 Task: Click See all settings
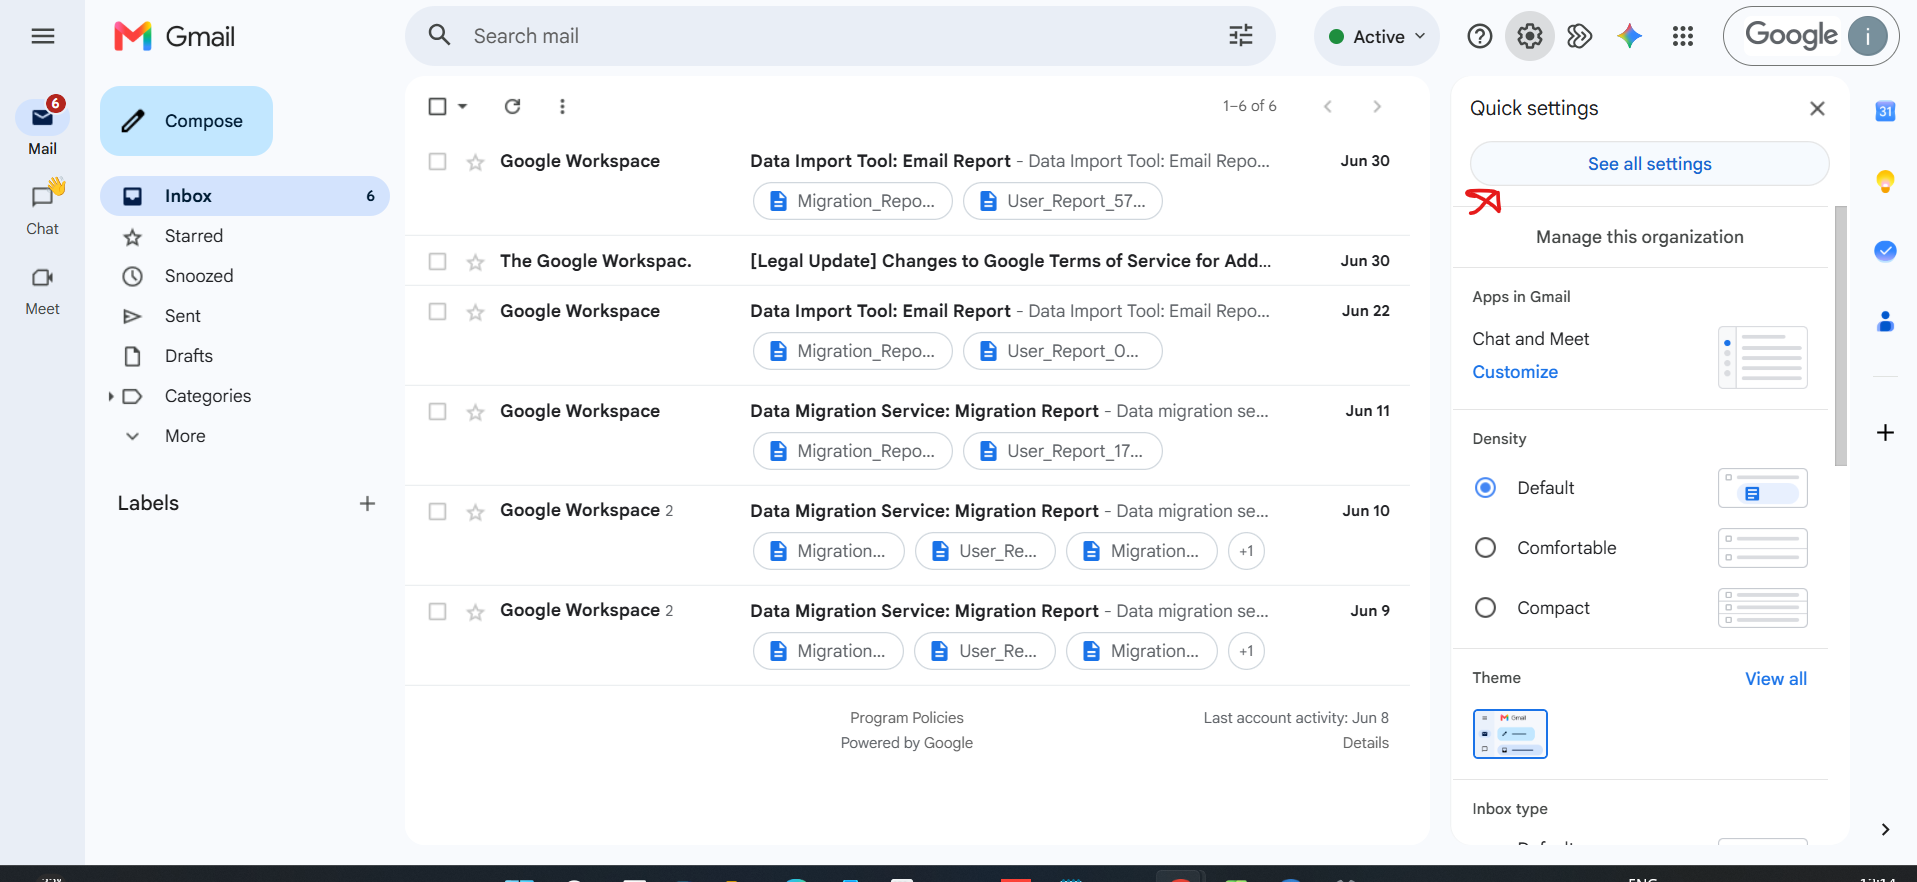point(1649,164)
